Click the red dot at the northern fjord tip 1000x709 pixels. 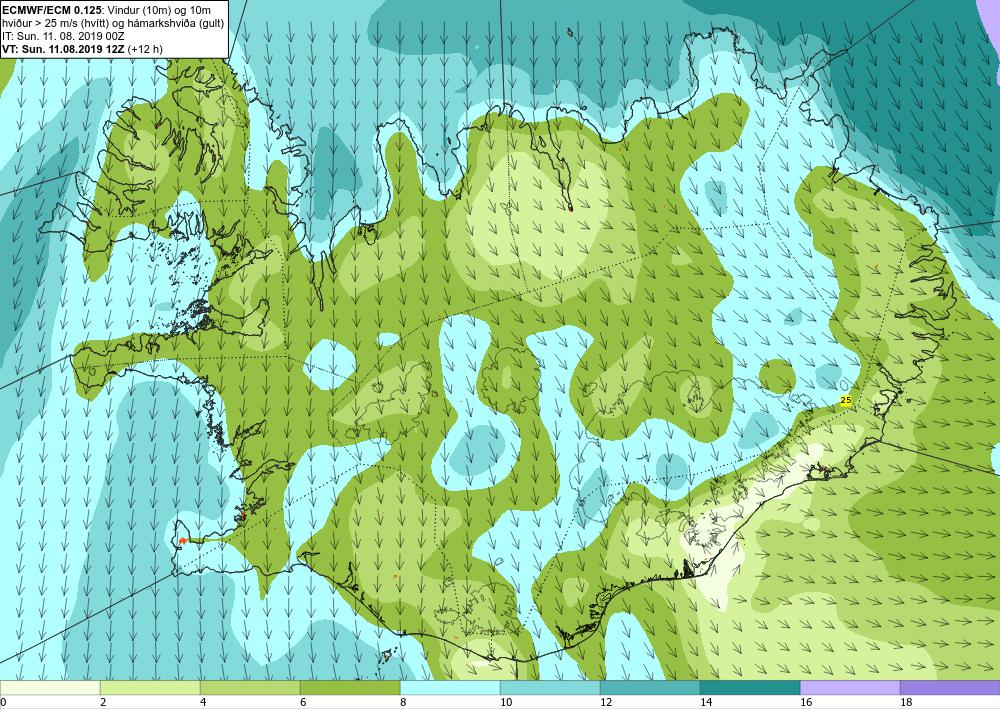[570, 208]
